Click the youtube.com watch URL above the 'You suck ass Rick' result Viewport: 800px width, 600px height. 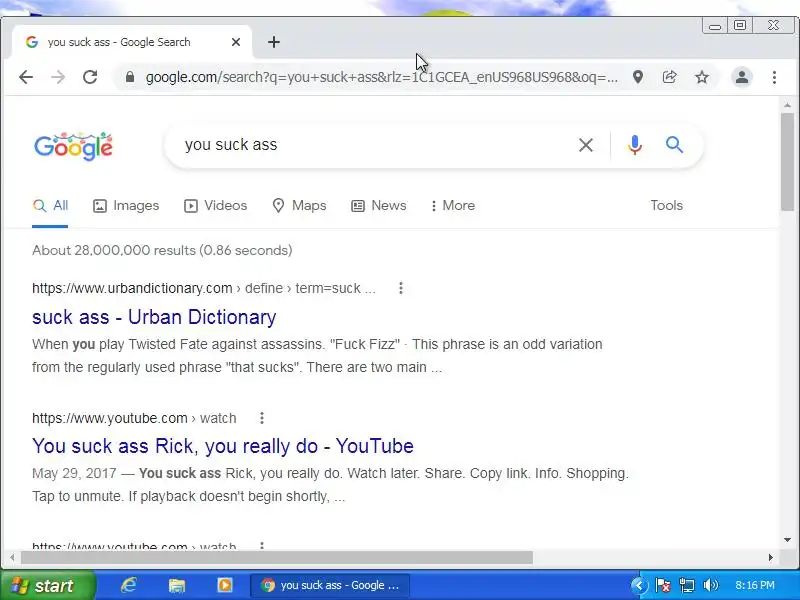(x=134, y=418)
